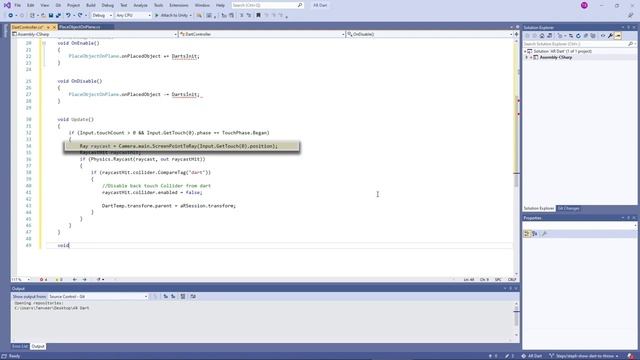Click the Solution 'AR Dart' tree item
The image size is (640, 360).
pos(562,51)
